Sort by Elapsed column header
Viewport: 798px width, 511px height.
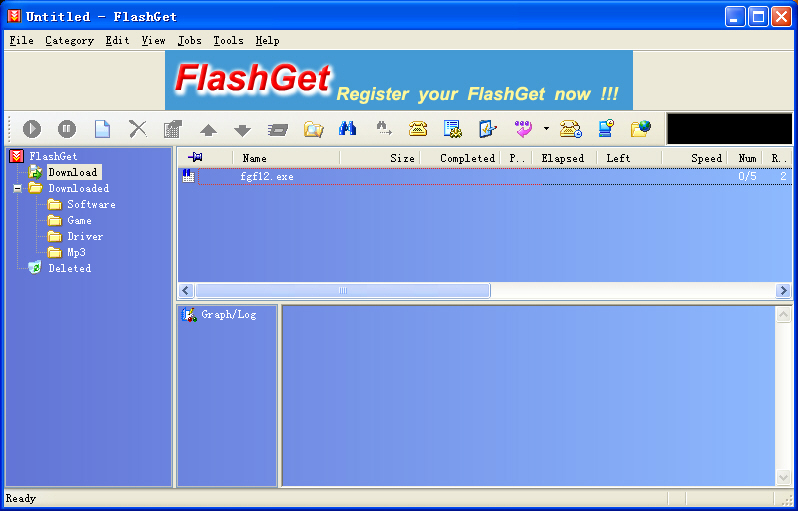point(564,158)
